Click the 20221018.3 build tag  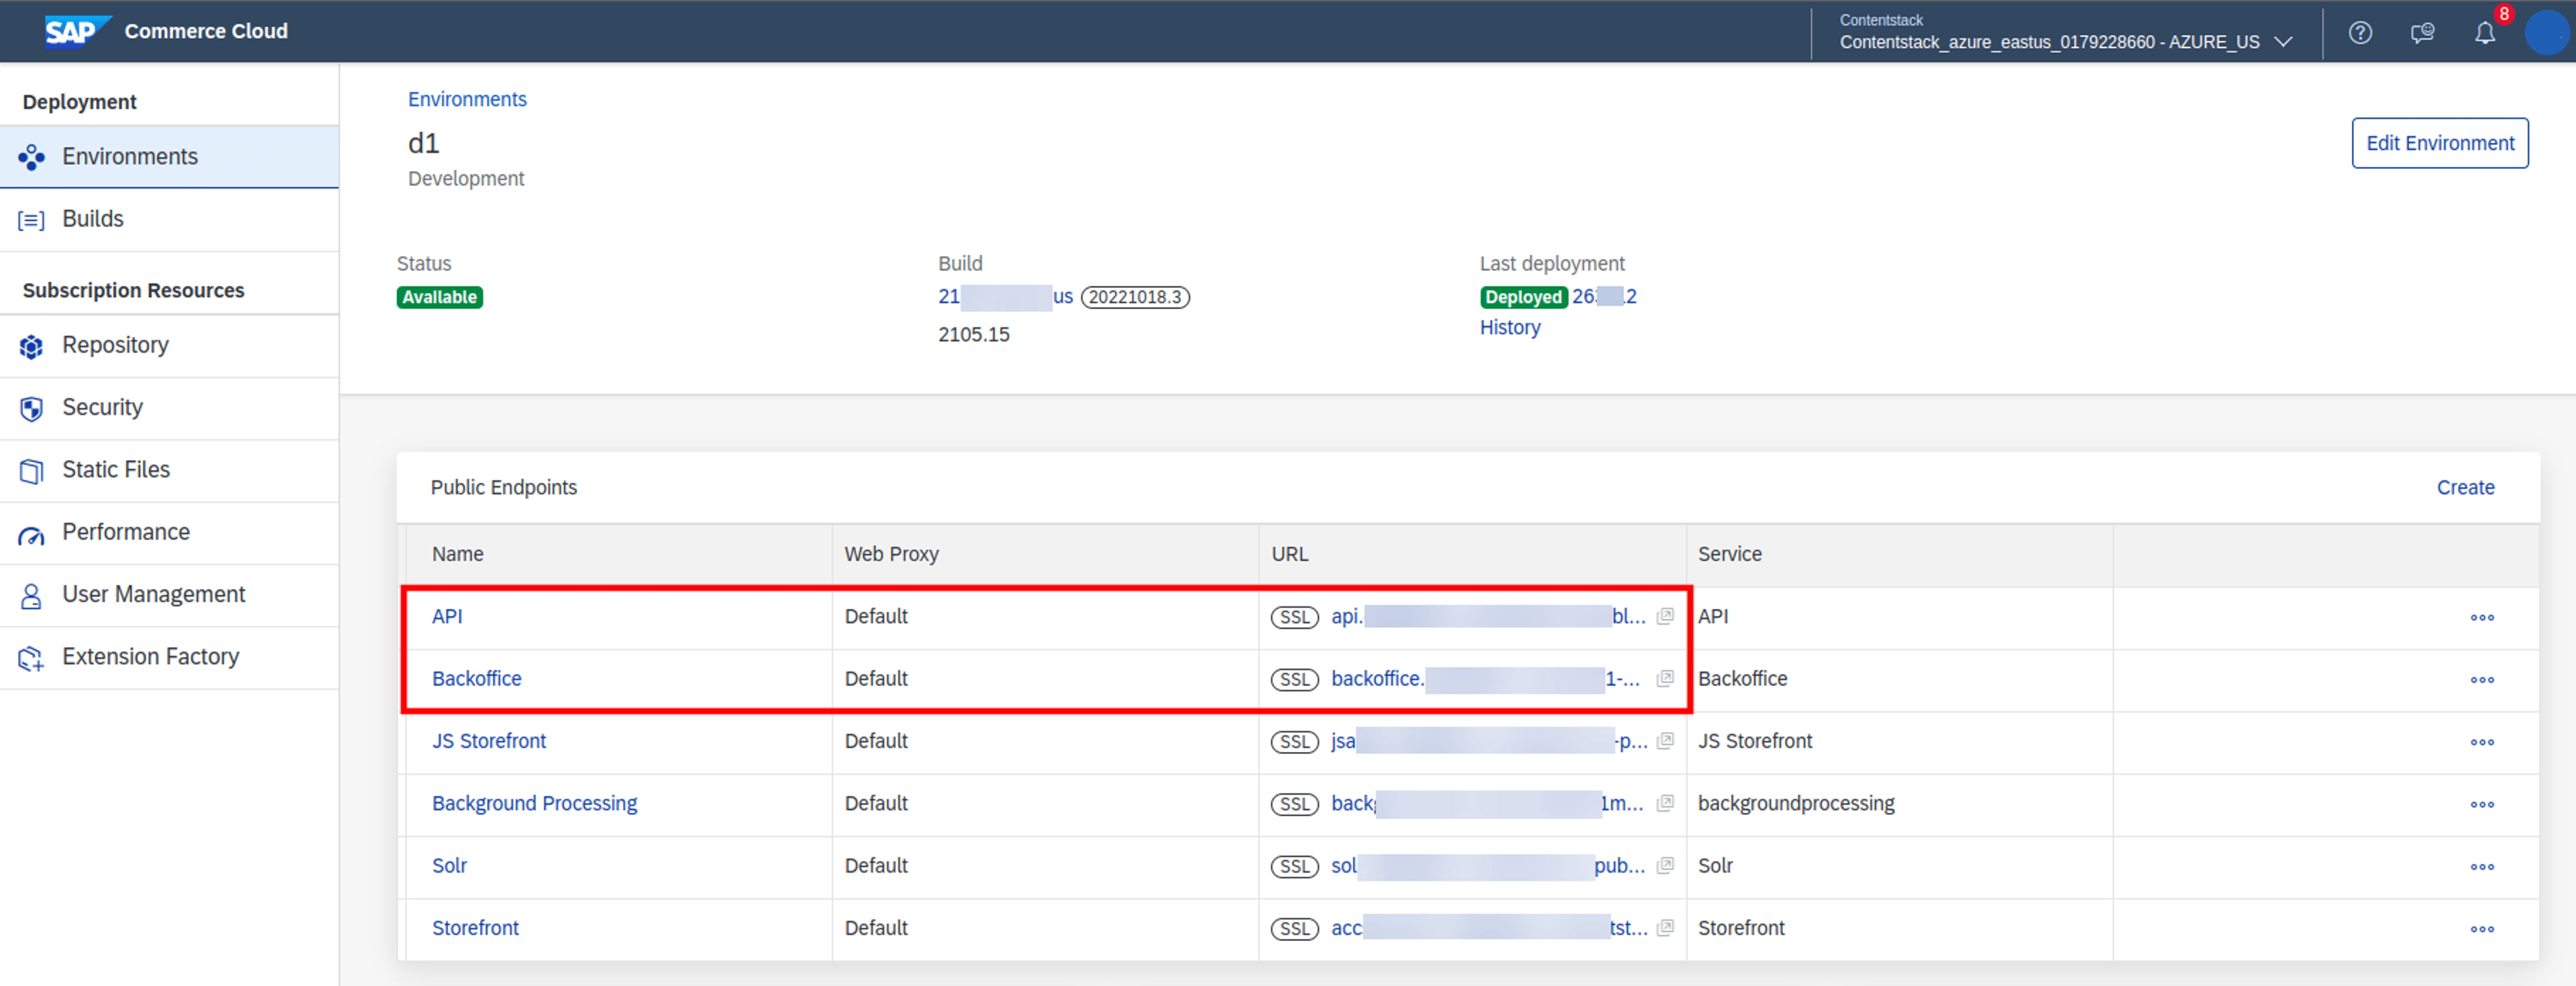tap(1135, 297)
